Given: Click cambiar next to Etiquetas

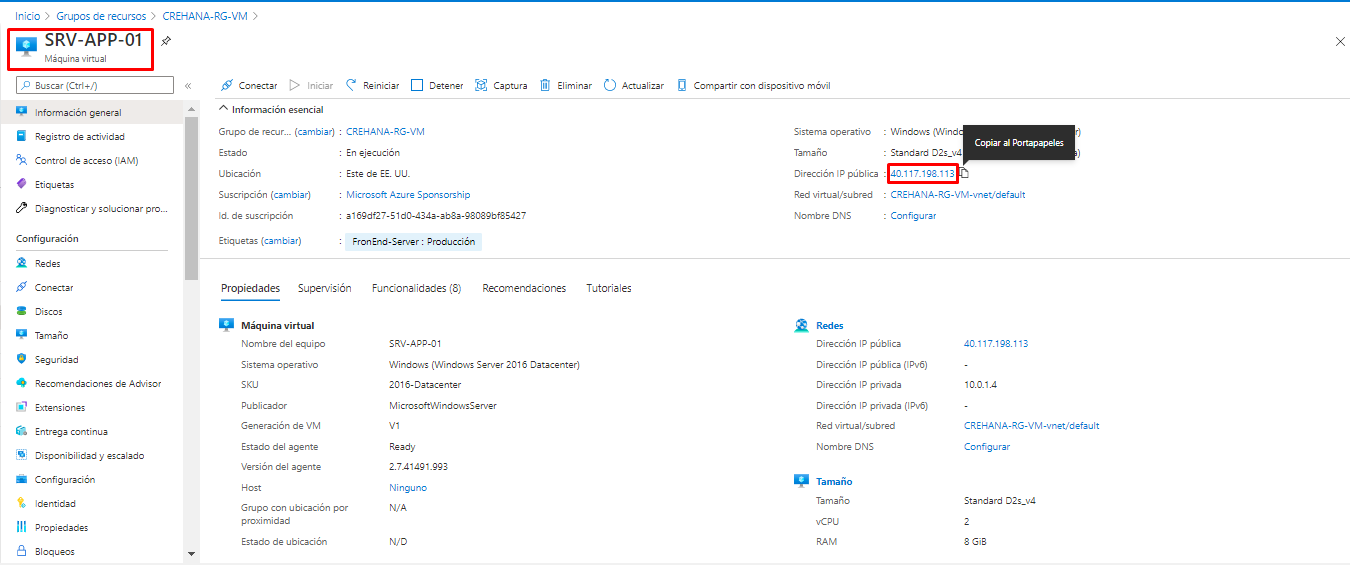Looking at the screenshot, I should pyautogui.click(x=282, y=241).
